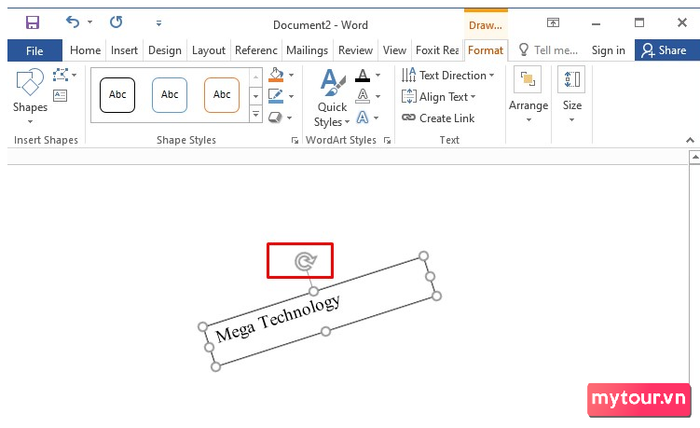Click the bottom-left corner handle of text box
This screenshot has height=428, width=700.
click(x=216, y=366)
